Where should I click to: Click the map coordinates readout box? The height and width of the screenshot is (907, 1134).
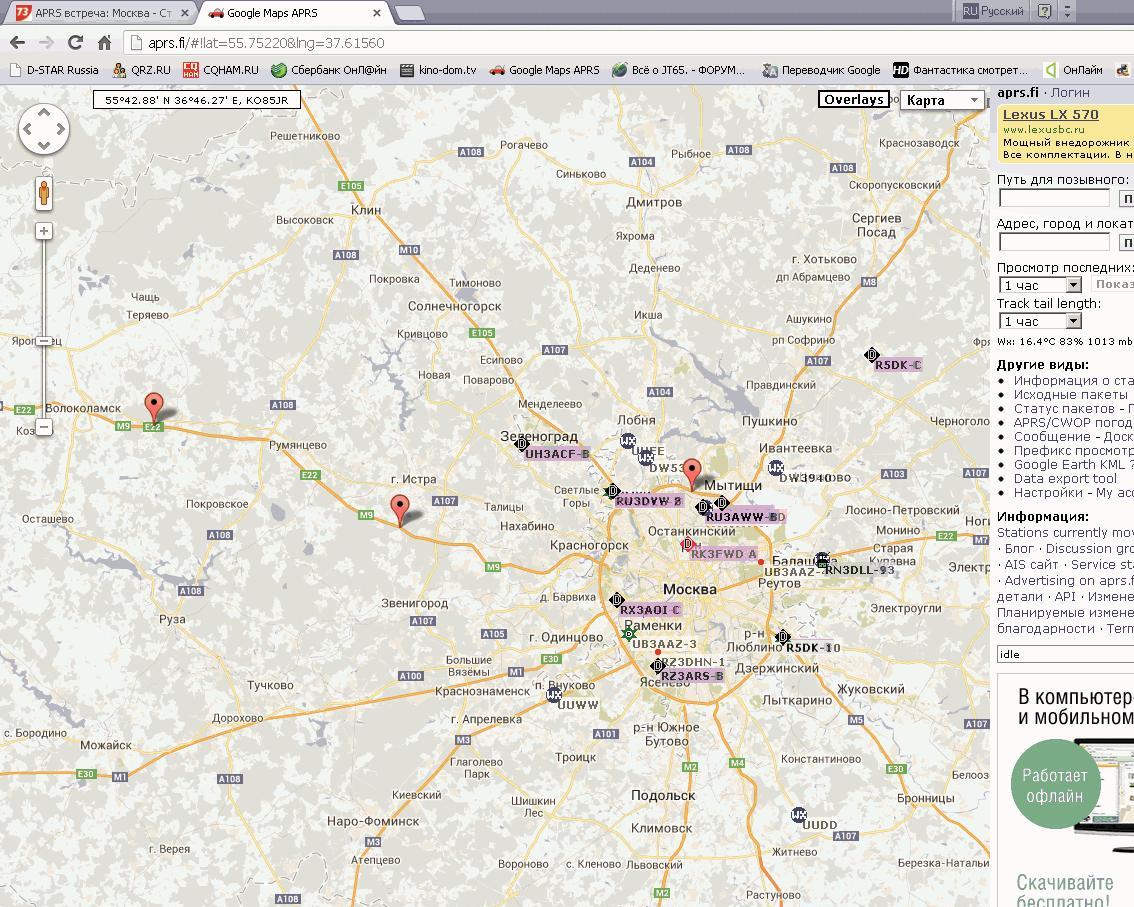[x=197, y=100]
